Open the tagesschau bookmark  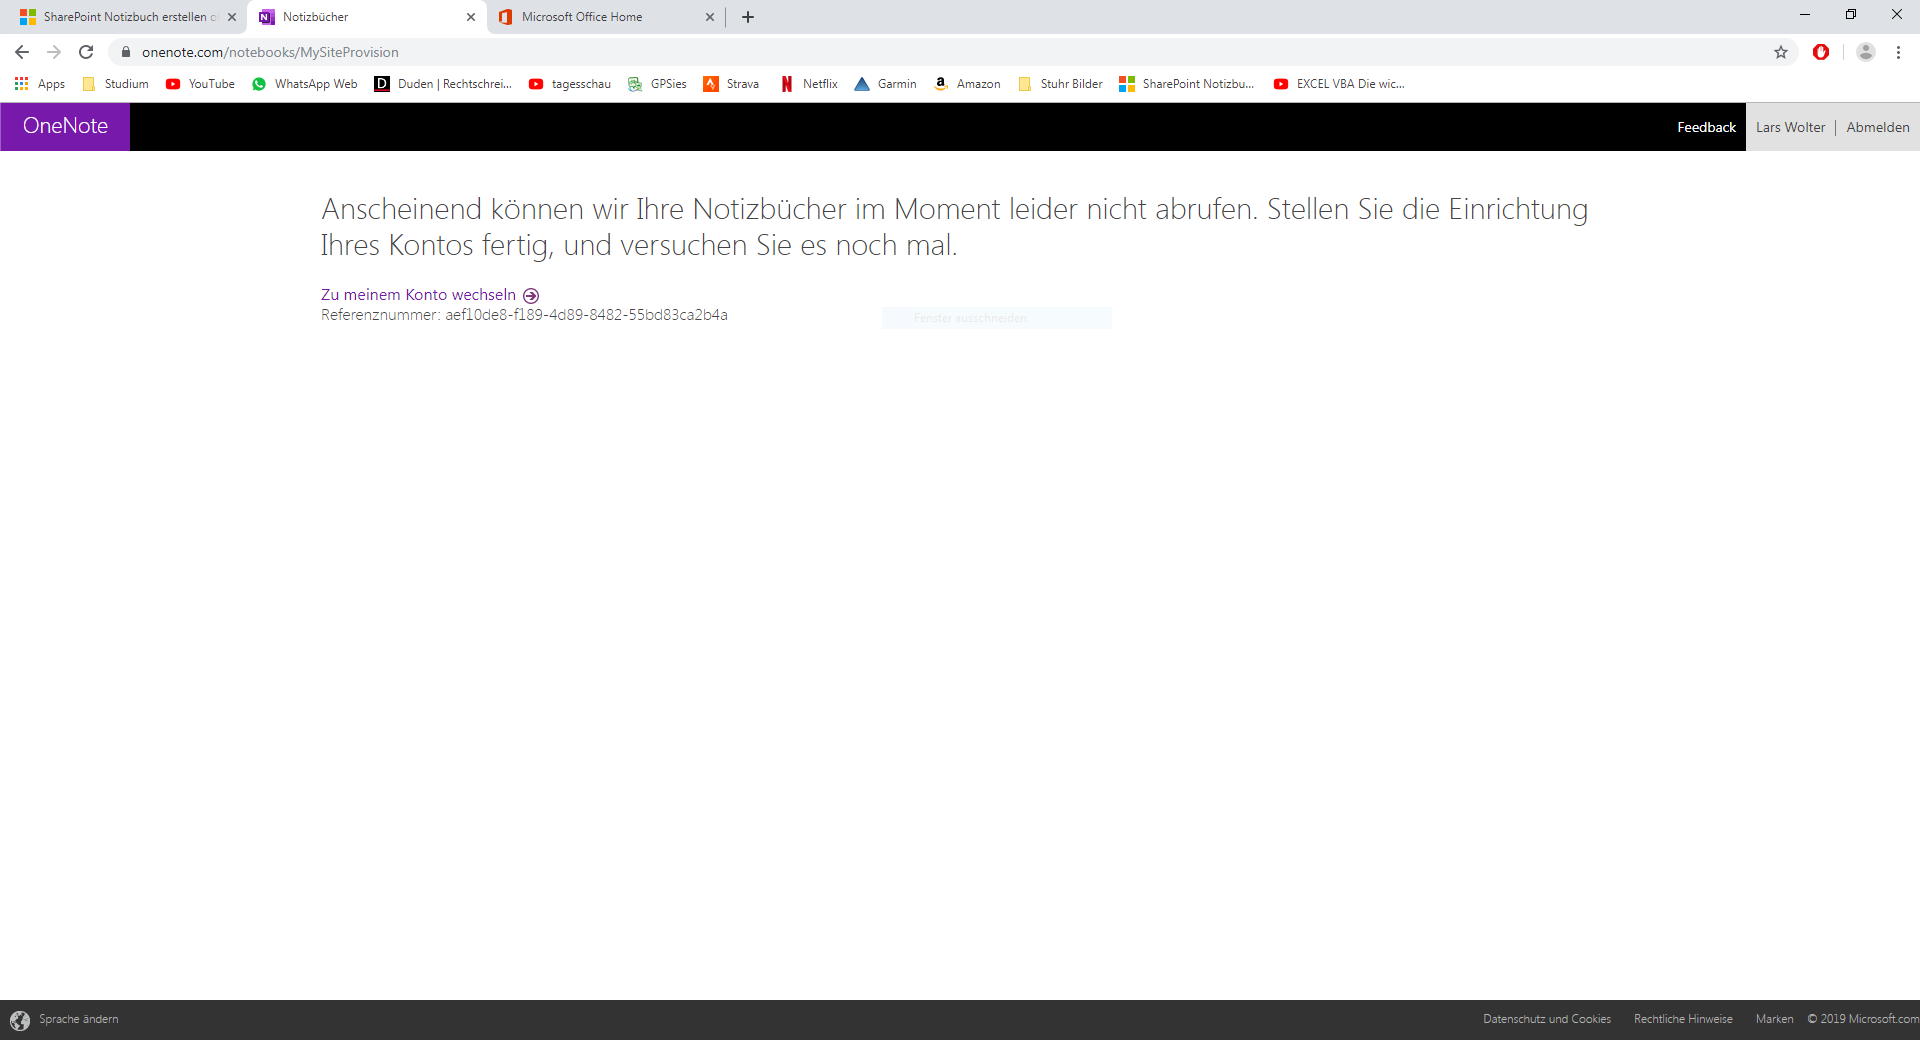pyautogui.click(x=570, y=84)
